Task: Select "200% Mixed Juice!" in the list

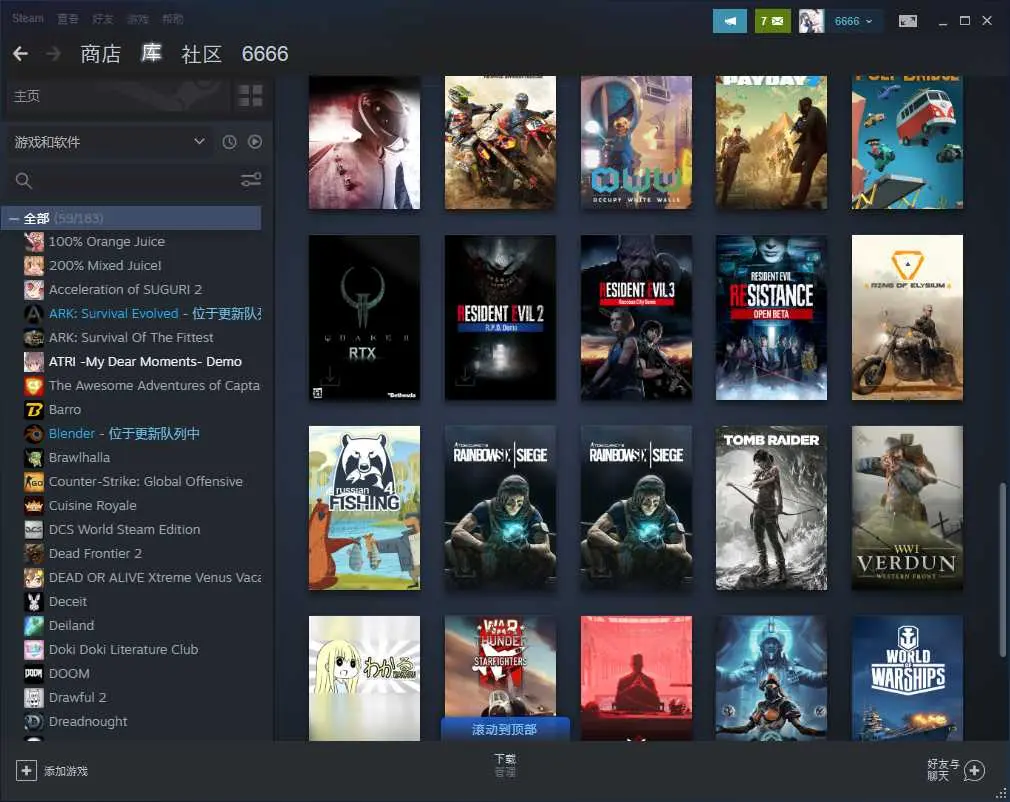Action: pos(105,265)
